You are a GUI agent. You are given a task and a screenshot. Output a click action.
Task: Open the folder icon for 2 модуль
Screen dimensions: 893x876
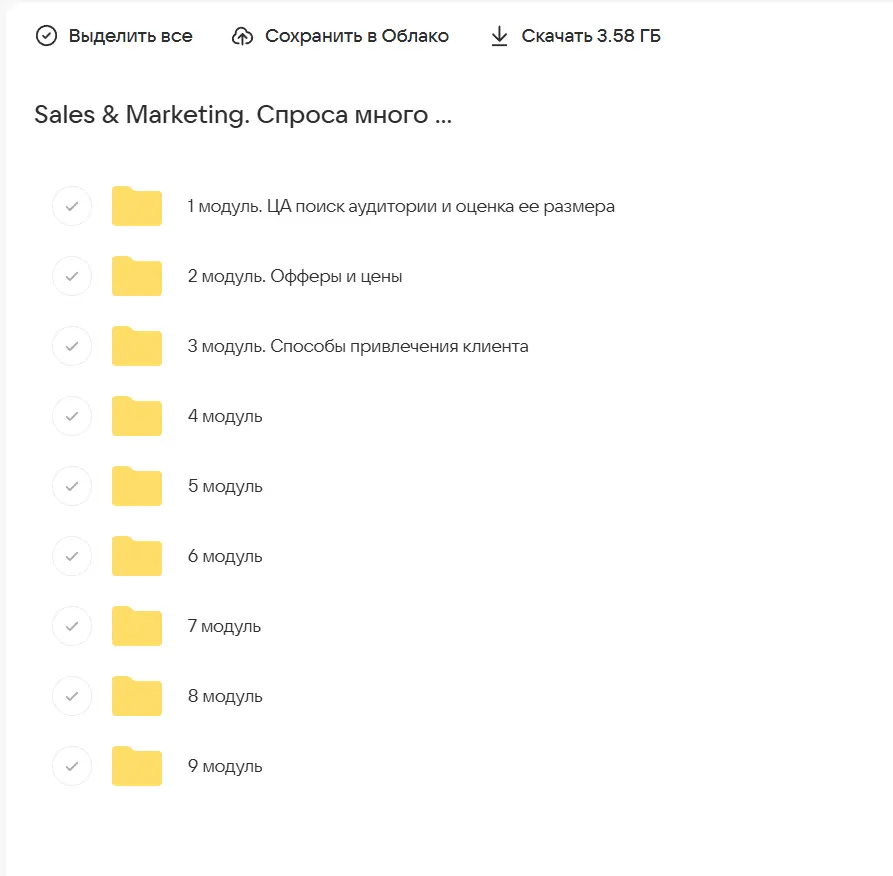(137, 276)
